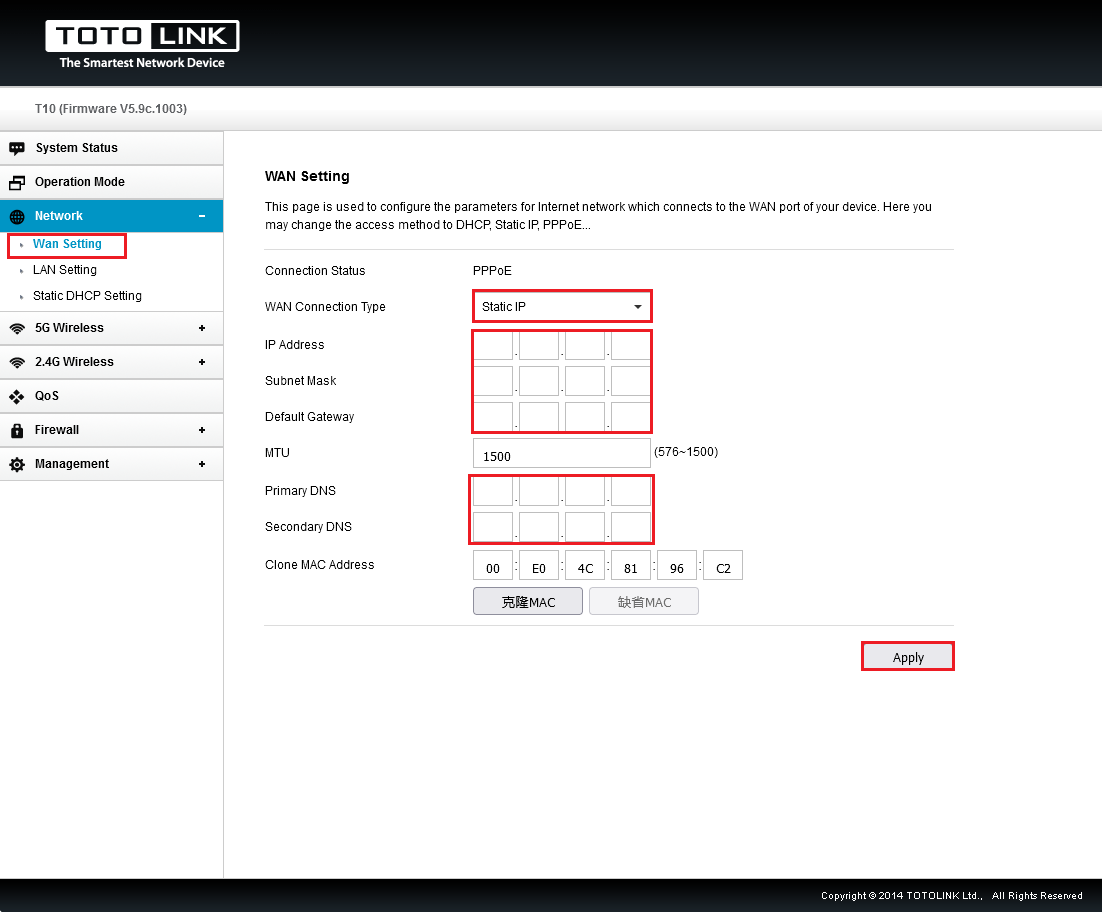Click the first octet of IP Address
The image size is (1102, 912).
[493, 346]
